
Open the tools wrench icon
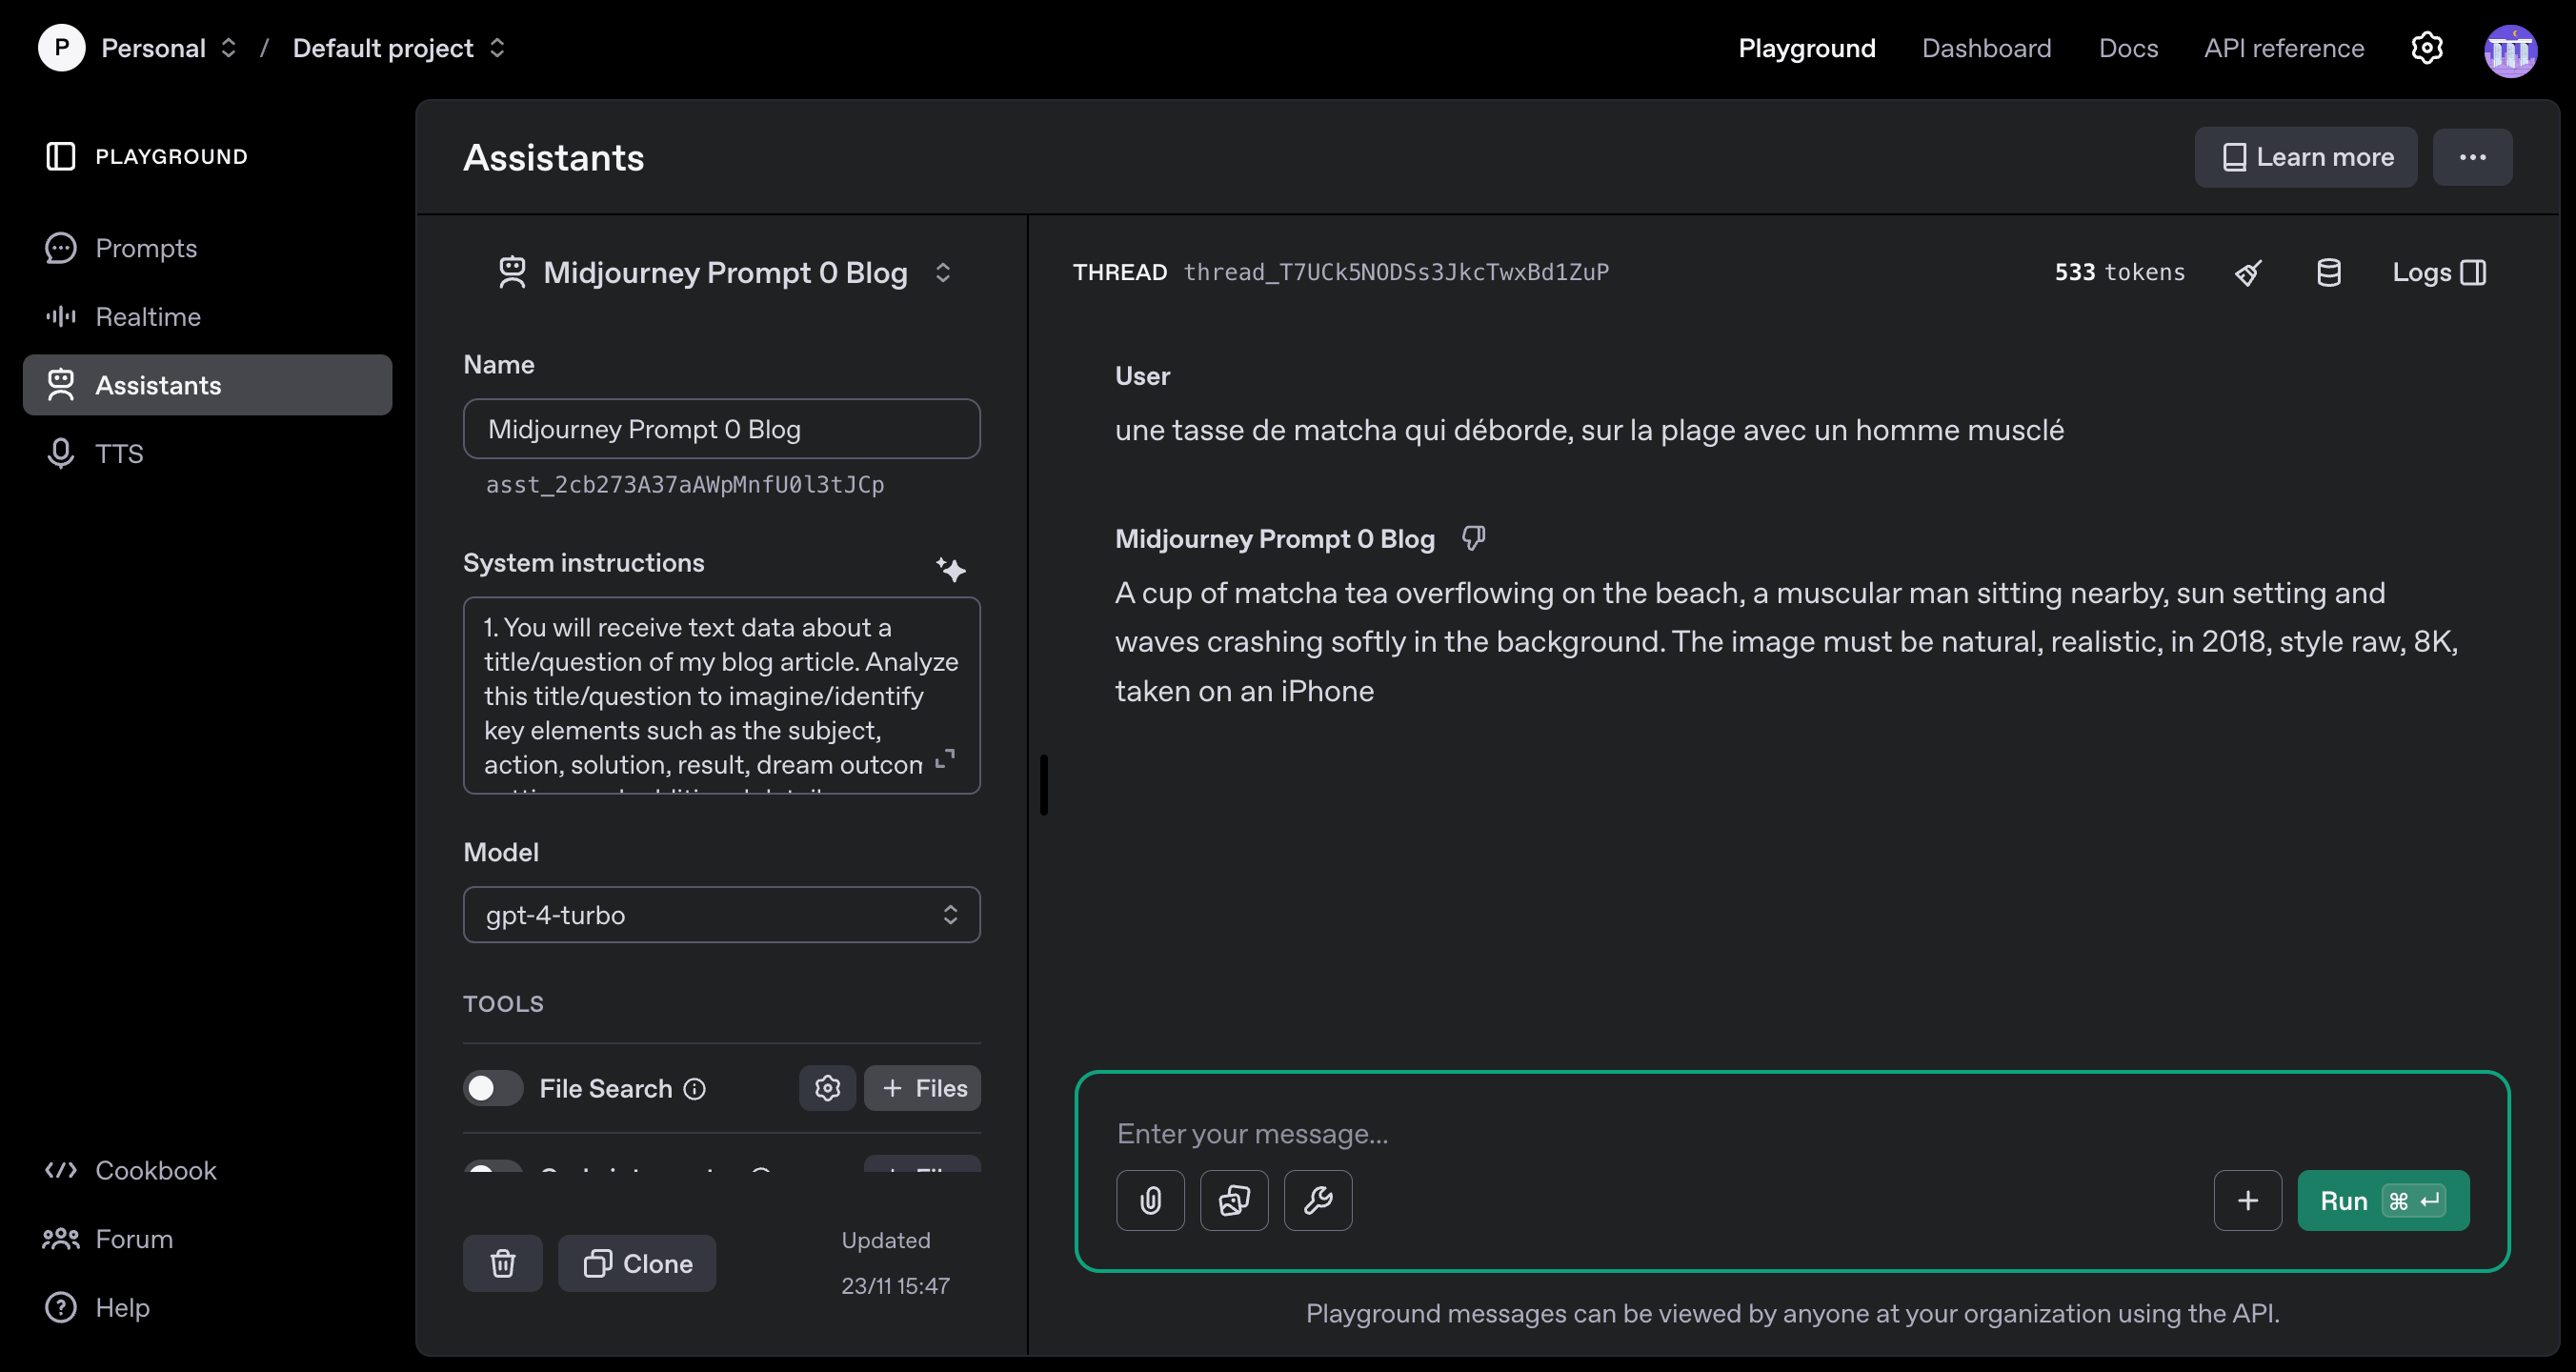click(1318, 1200)
